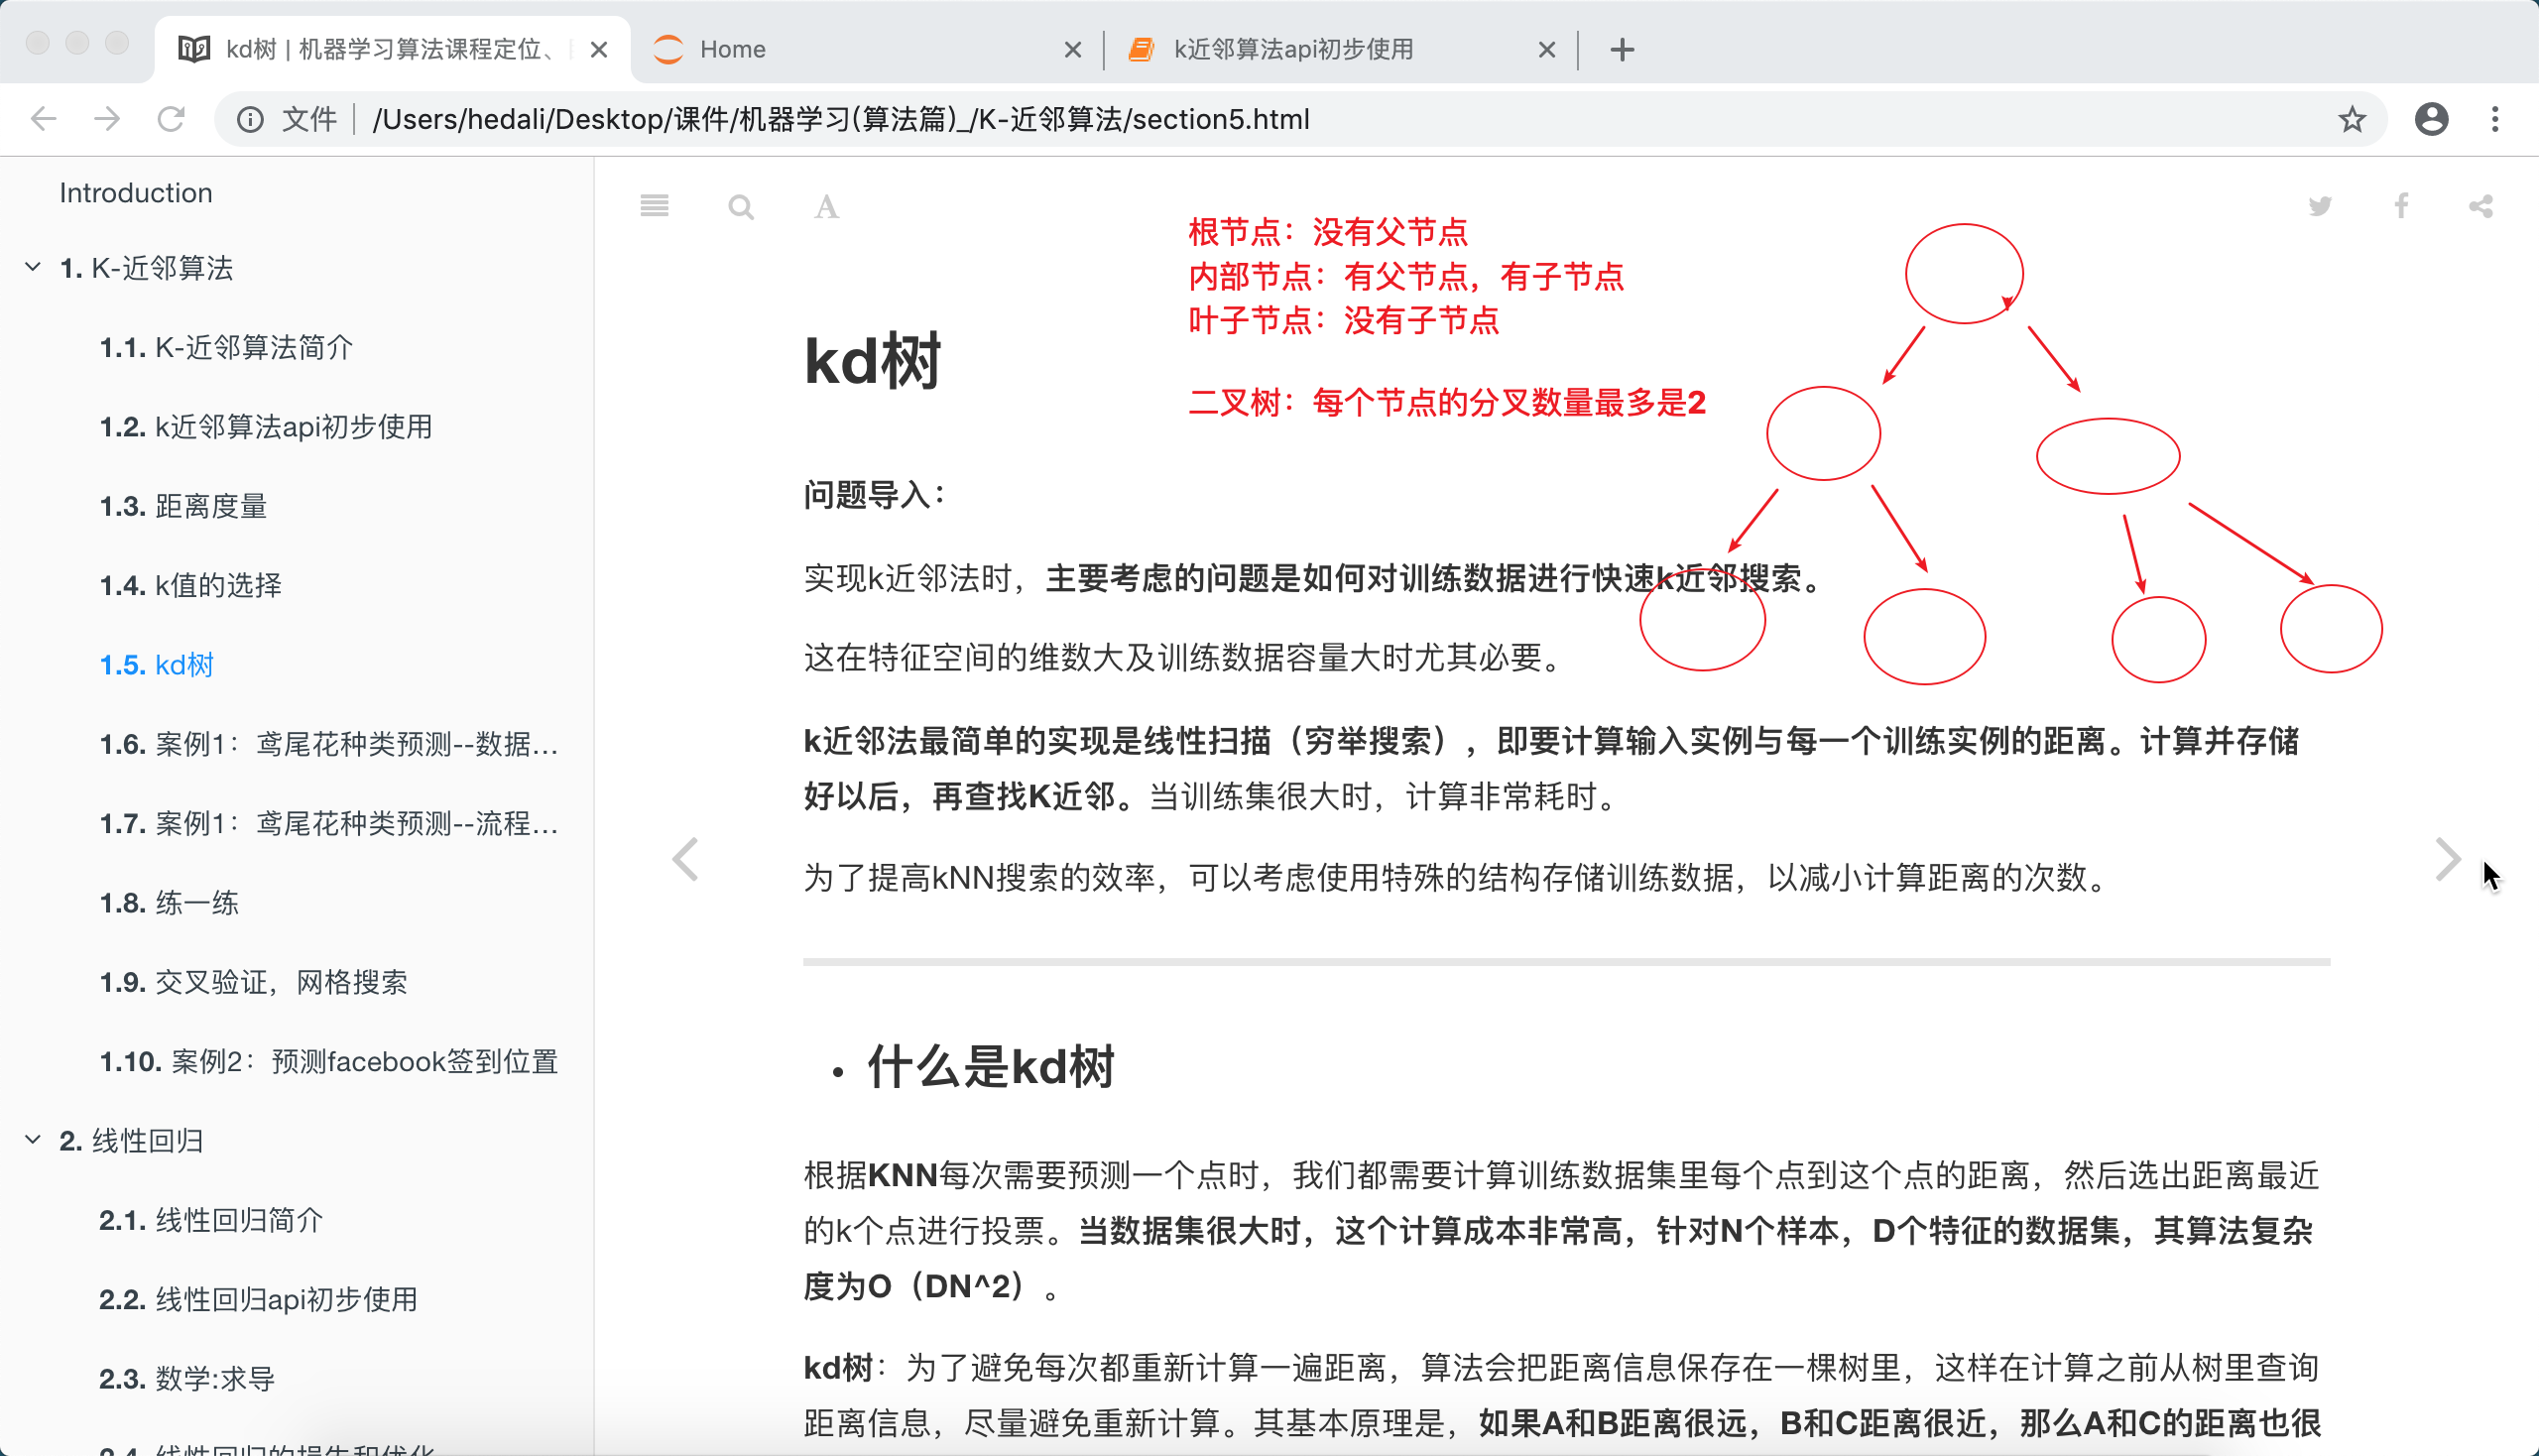Image resolution: width=2539 pixels, height=1456 pixels.
Task: Go to the next page arrow
Action: tap(2447, 860)
